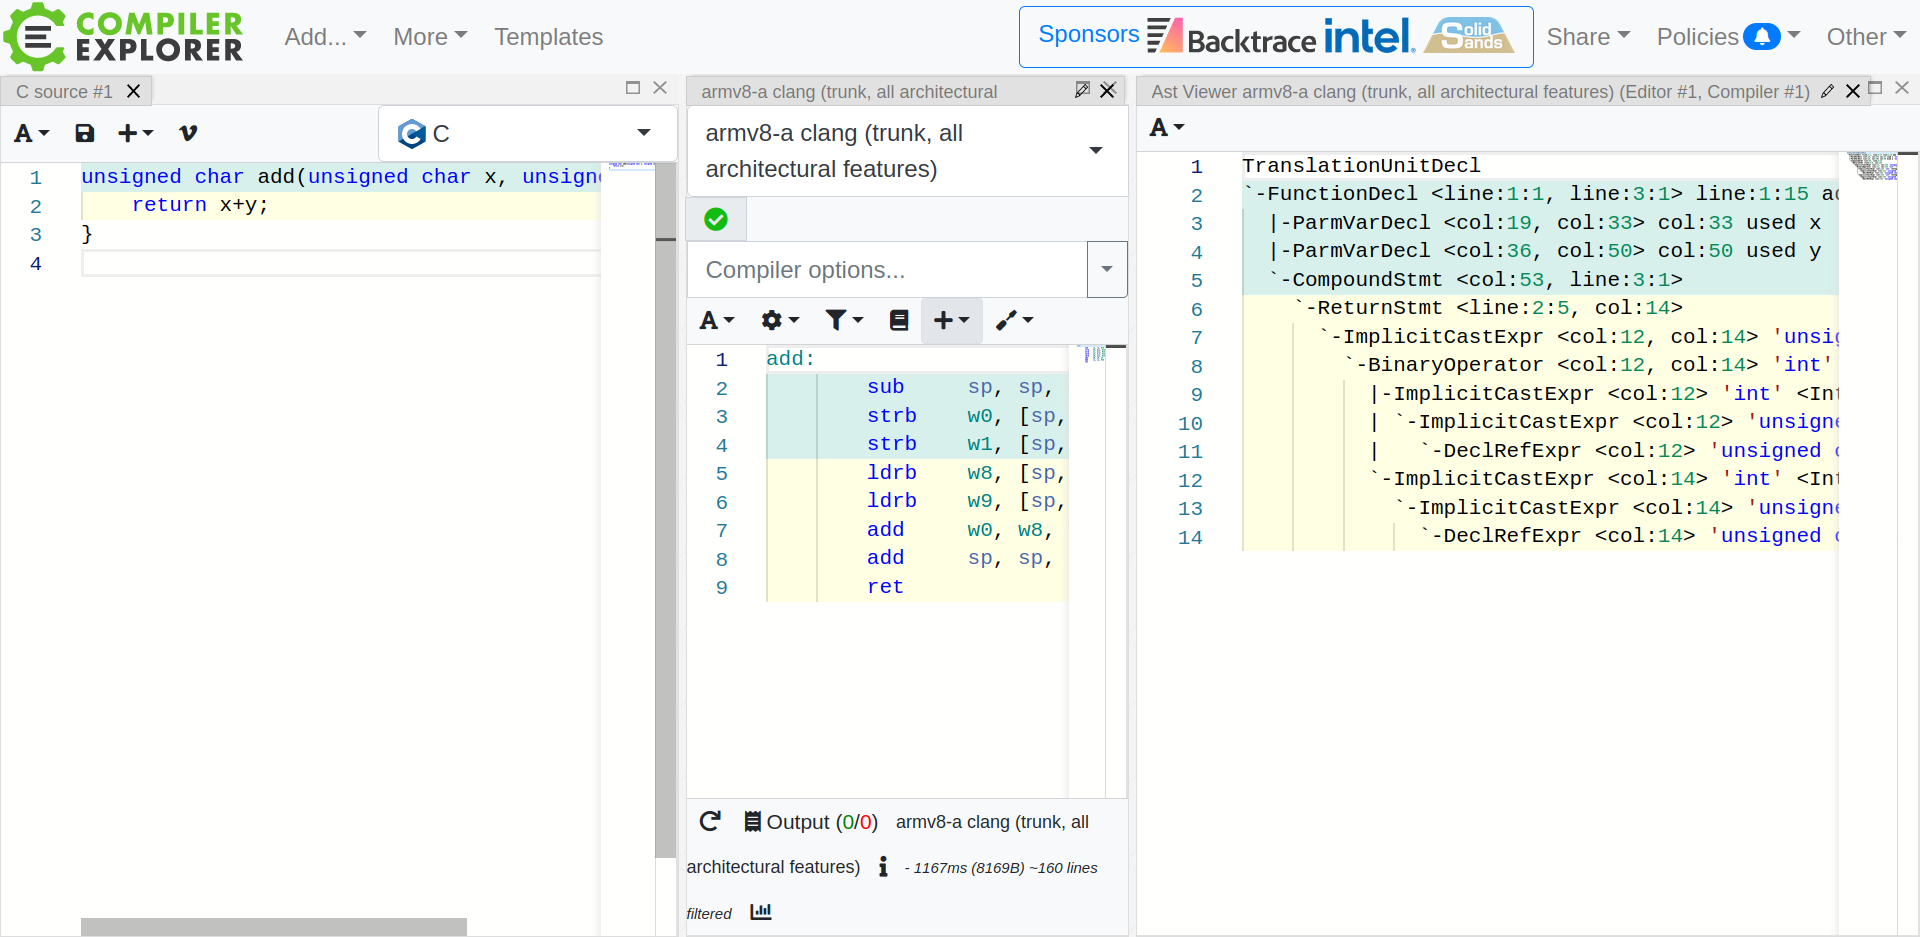This screenshot has width=1920, height=937.
Task: Open Templates
Action: pos(548,37)
